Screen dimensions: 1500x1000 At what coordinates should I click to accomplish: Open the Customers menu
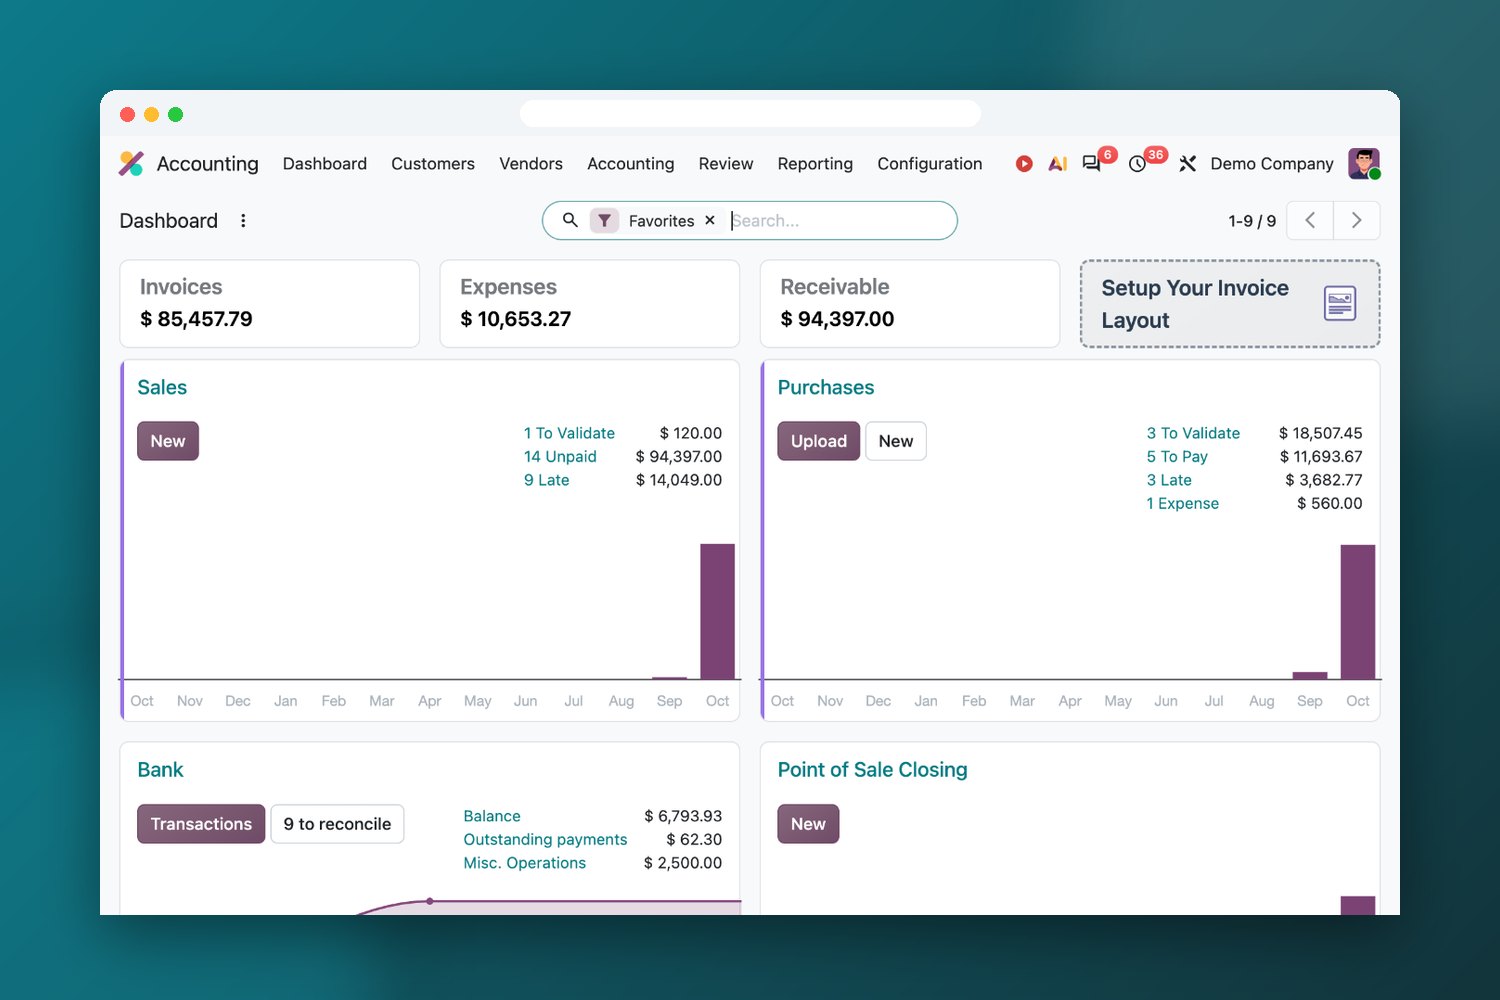tap(433, 163)
